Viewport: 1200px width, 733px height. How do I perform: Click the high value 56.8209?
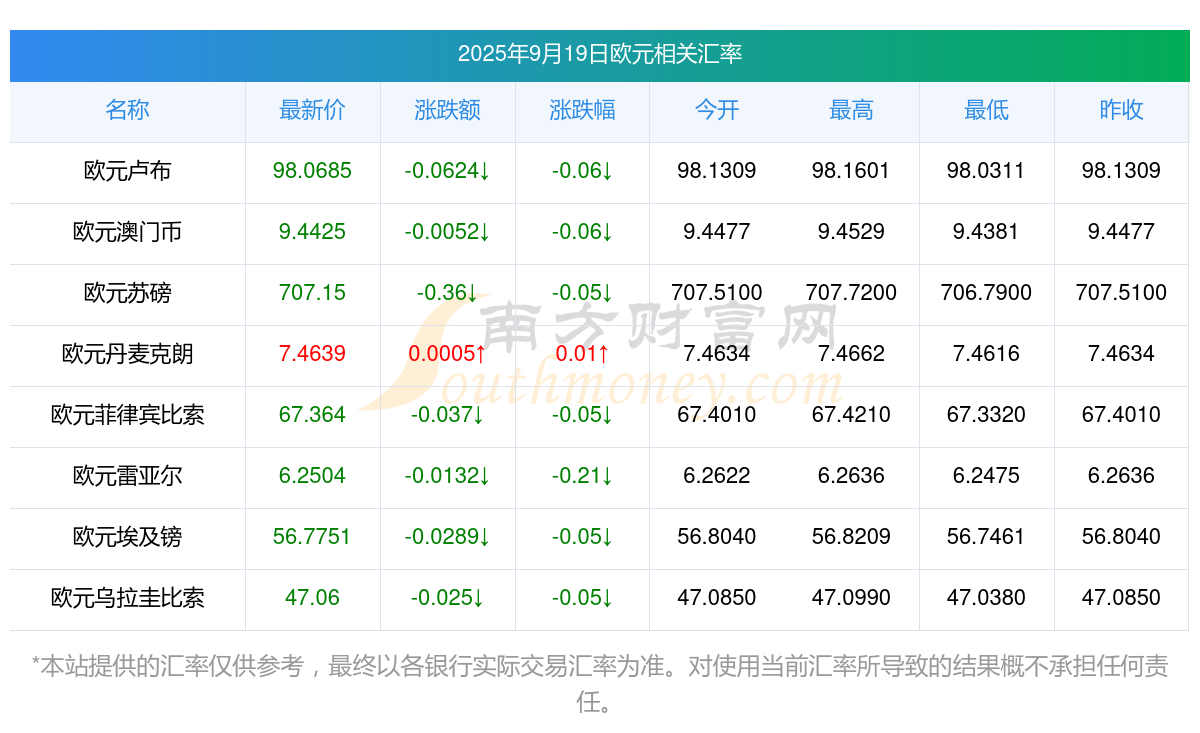point(851,537)
